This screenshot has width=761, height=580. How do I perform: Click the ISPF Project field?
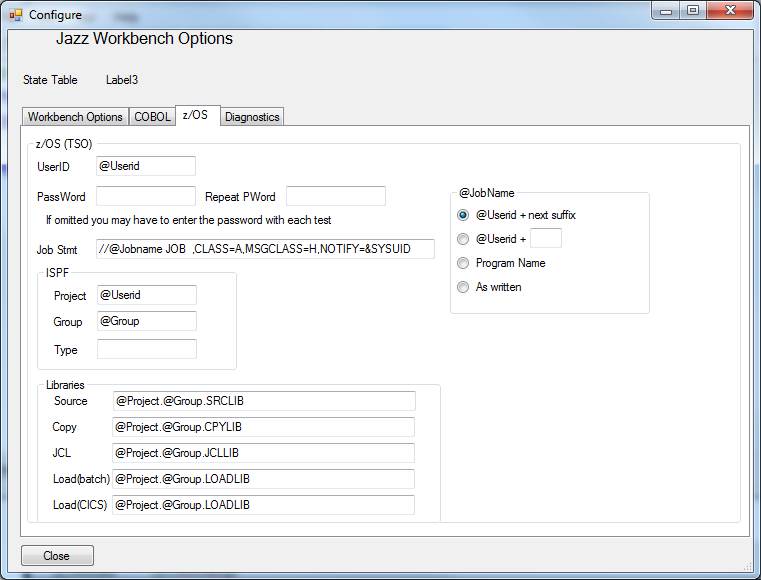click(147, 295)
